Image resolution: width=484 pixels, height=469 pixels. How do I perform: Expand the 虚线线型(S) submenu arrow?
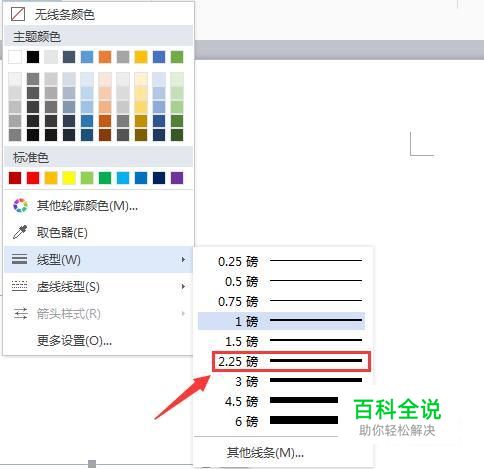click(x=183, y=286)
